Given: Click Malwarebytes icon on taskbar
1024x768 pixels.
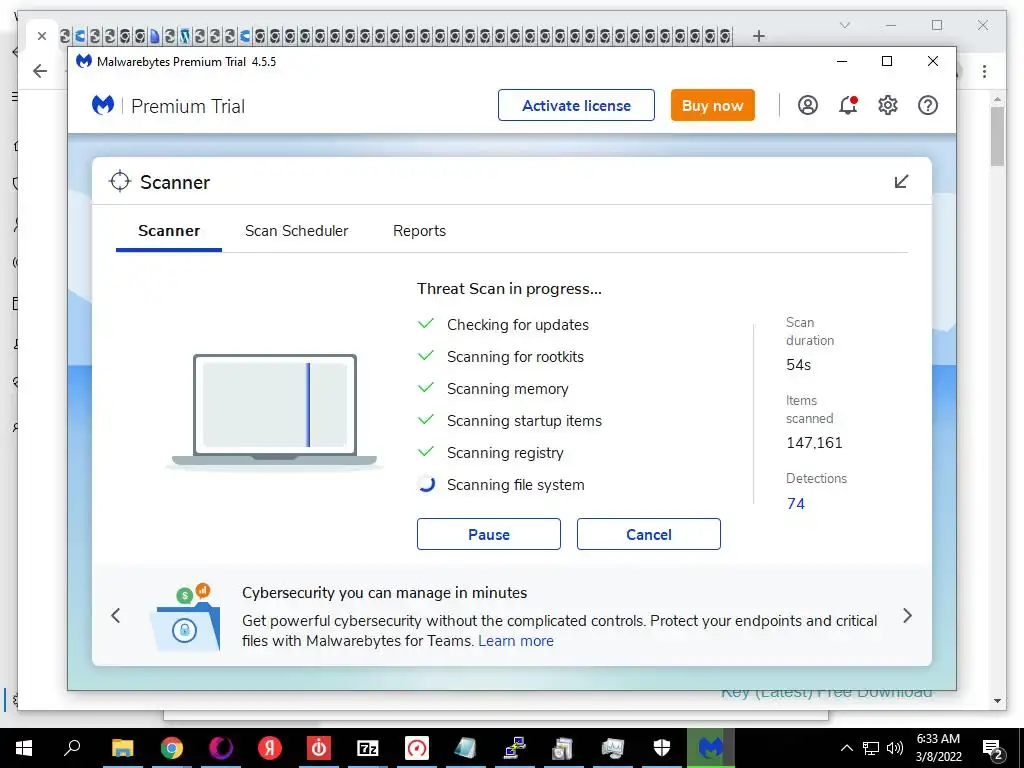Looking at the screenshot, I should (711, 748).
